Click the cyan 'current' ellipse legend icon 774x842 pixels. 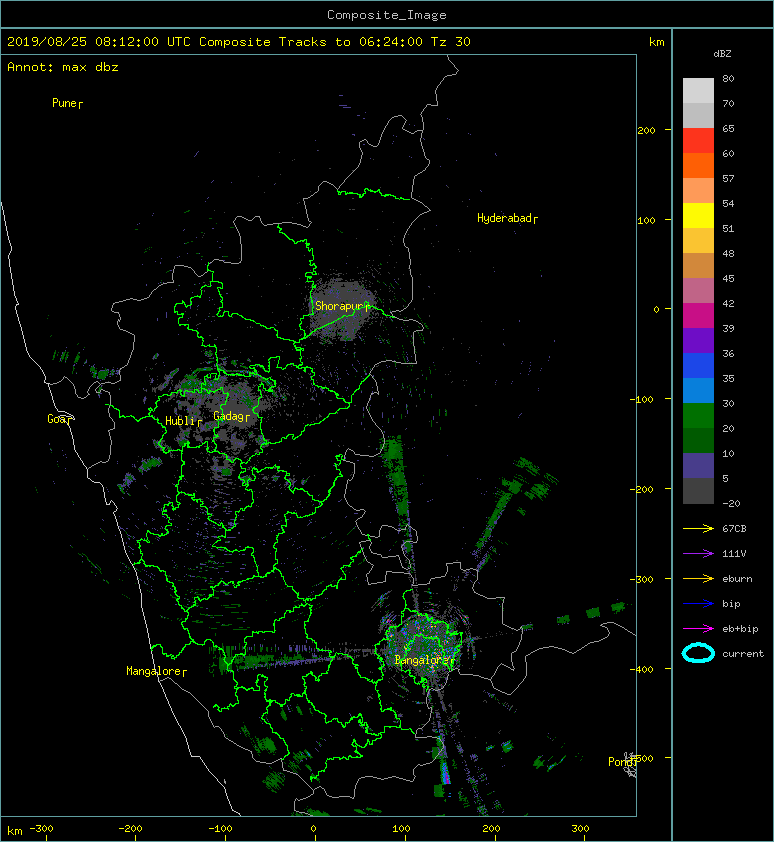698,653
